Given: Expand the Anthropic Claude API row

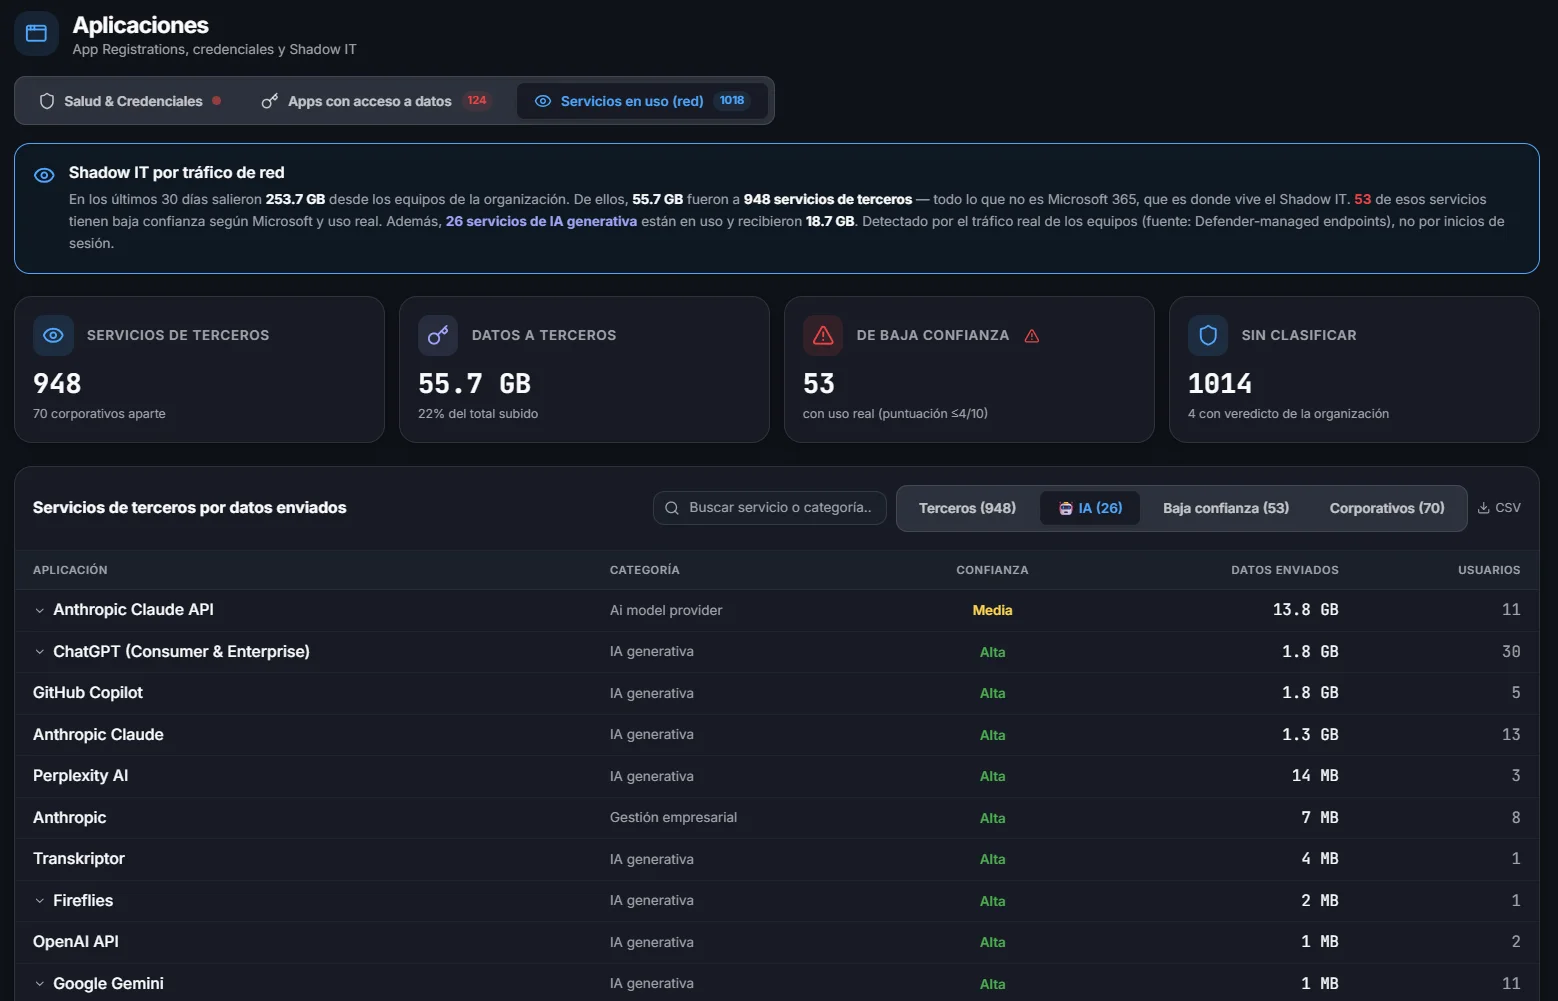Looking at the screenshot, I should click(40, 610).
